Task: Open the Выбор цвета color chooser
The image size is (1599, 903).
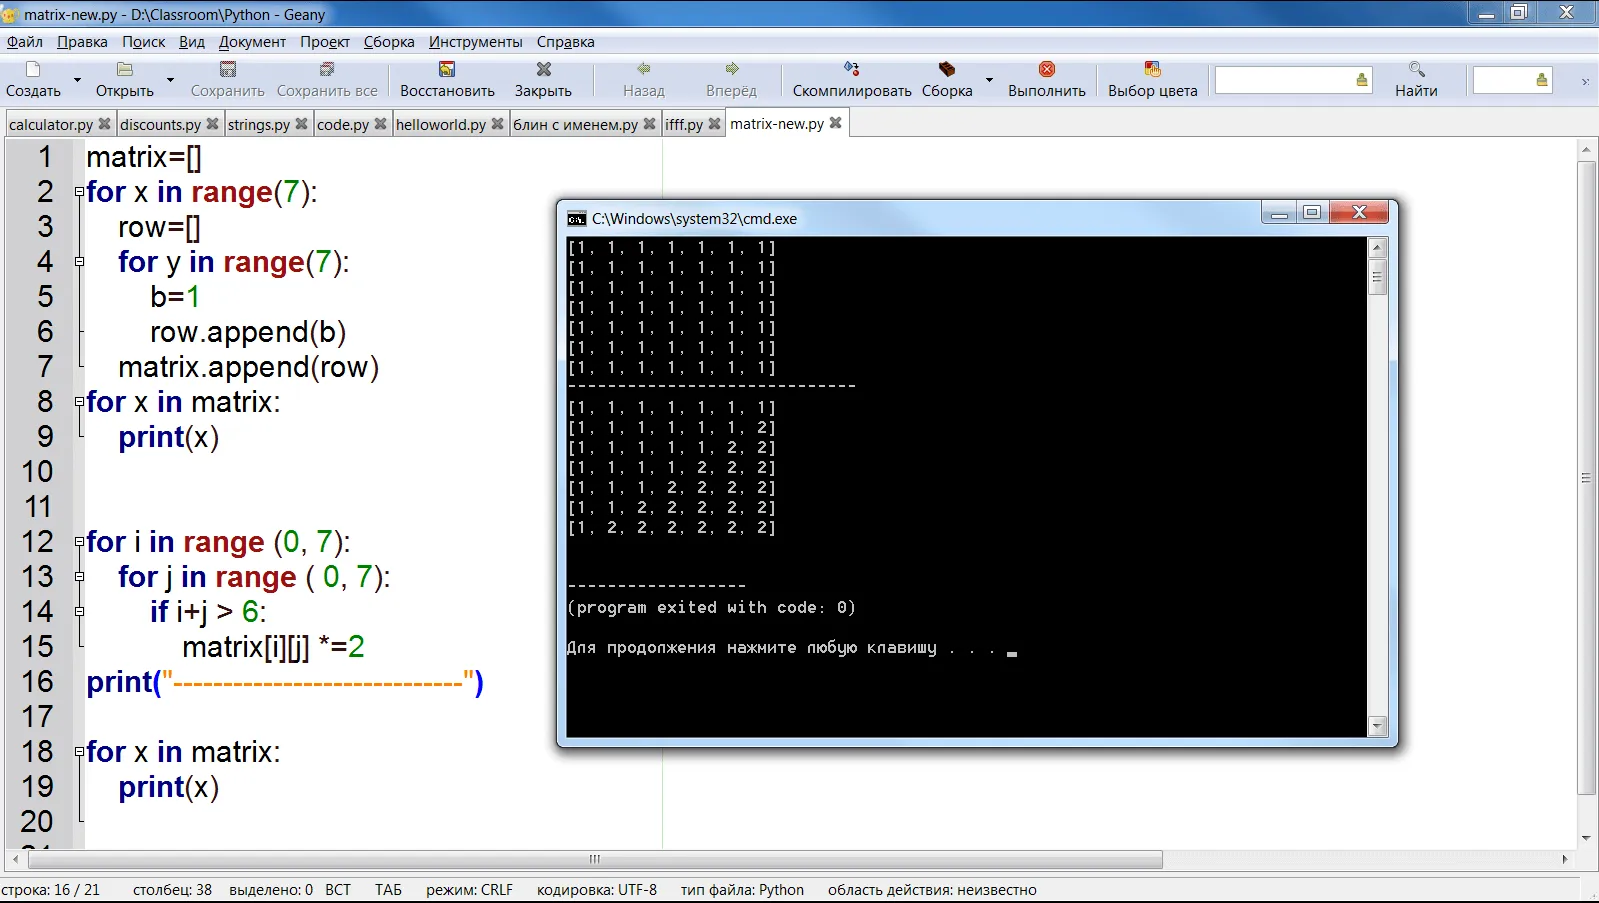Action: 1152,69
